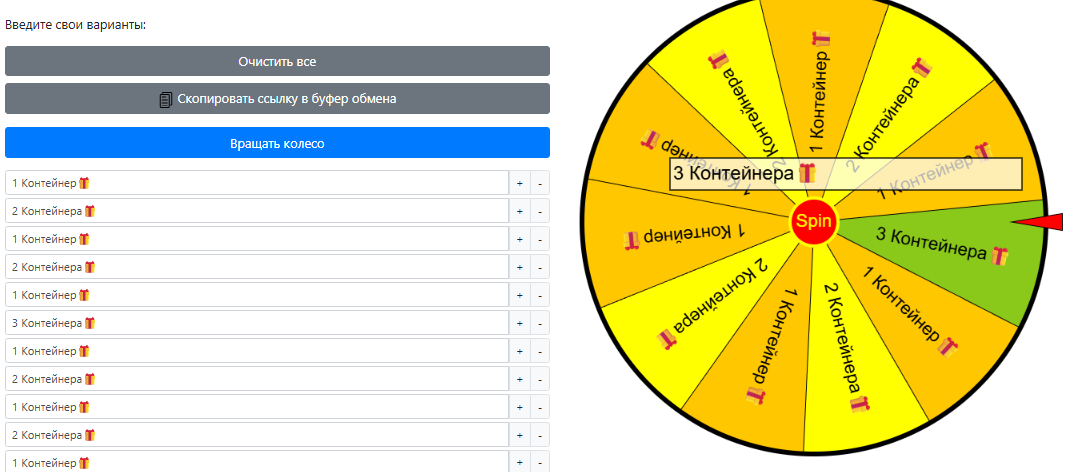Click the Очистить все button

coord(277,61)
